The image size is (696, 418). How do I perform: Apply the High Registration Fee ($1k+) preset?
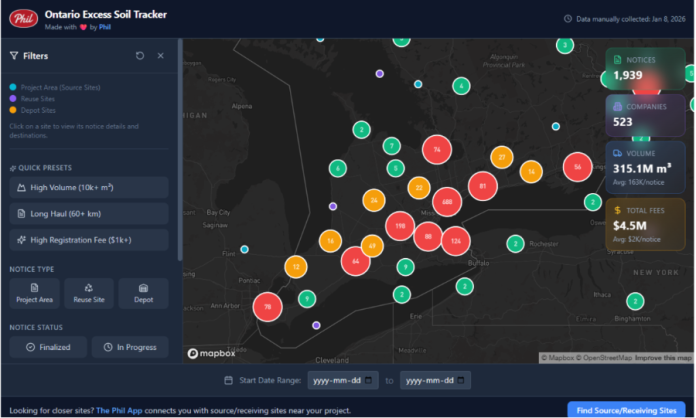coord(89,240)
